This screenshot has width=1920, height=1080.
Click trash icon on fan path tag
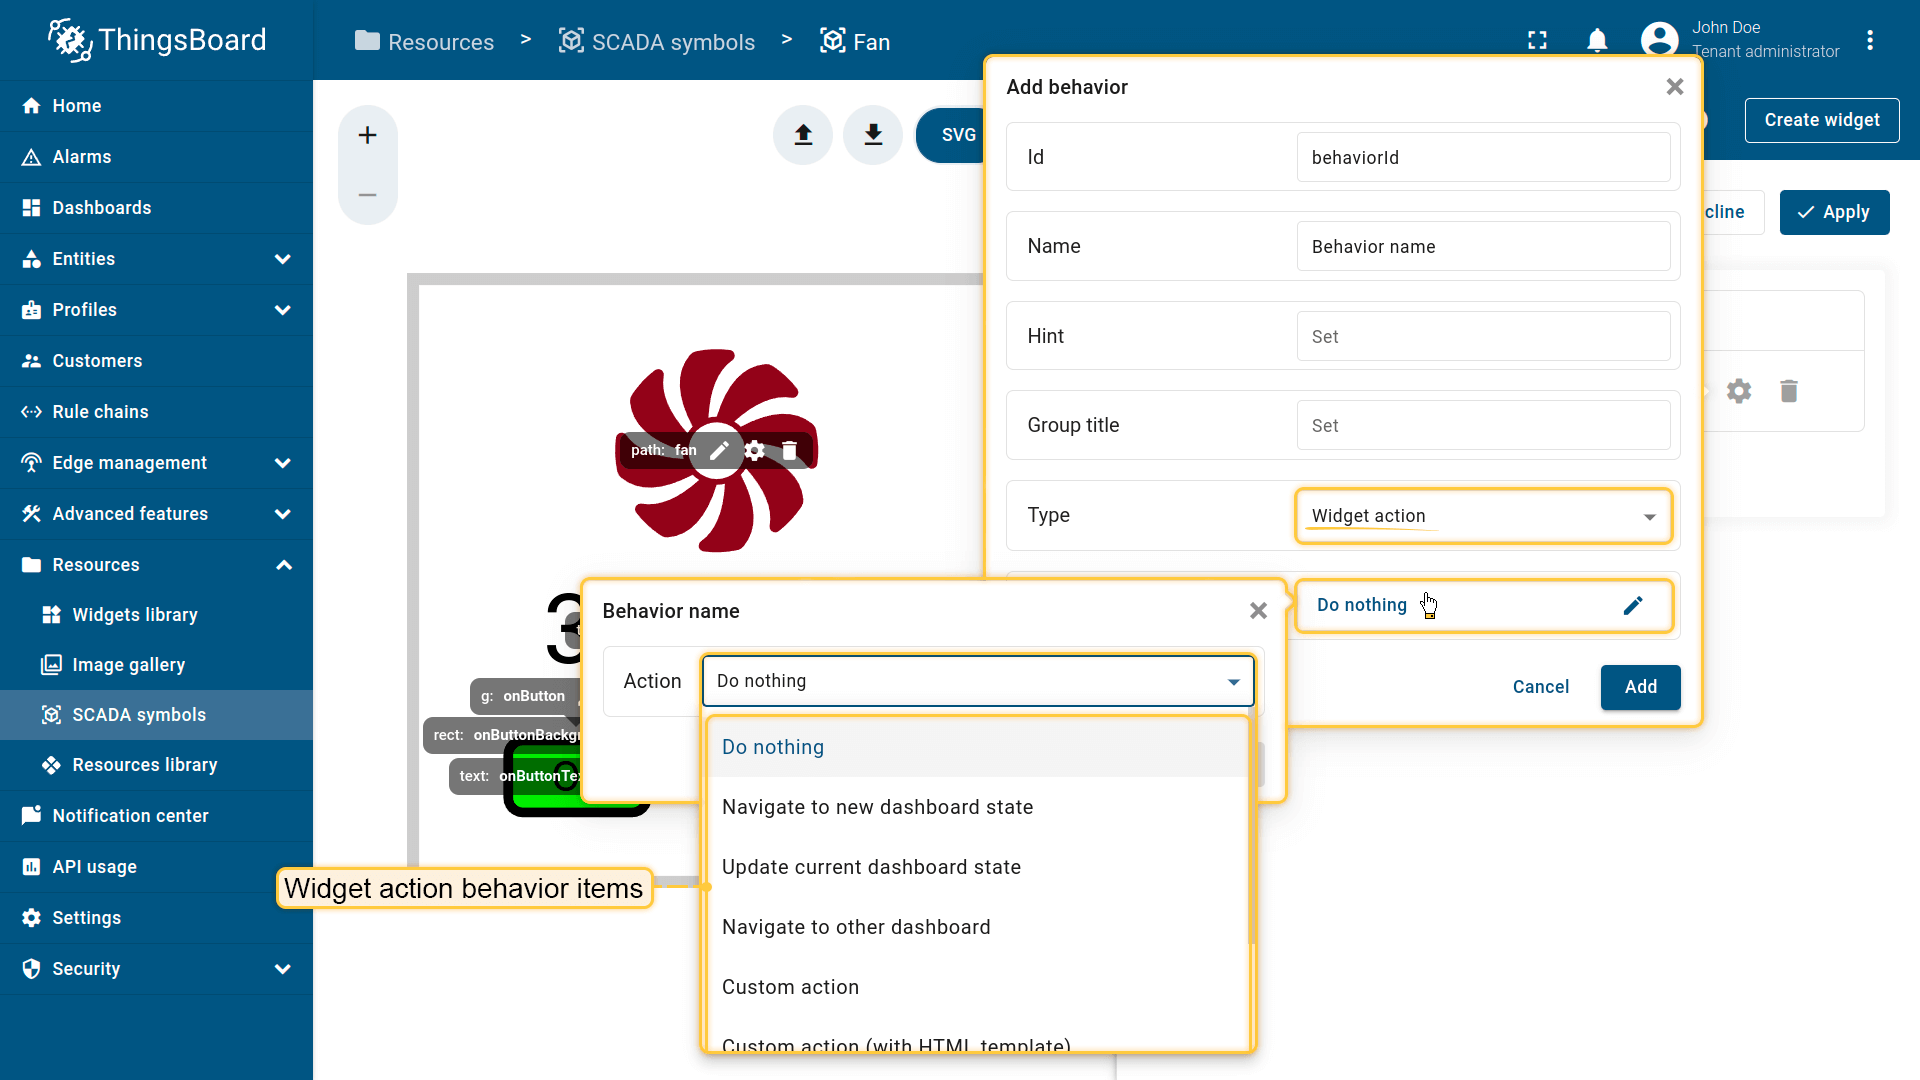pos(790,451)
